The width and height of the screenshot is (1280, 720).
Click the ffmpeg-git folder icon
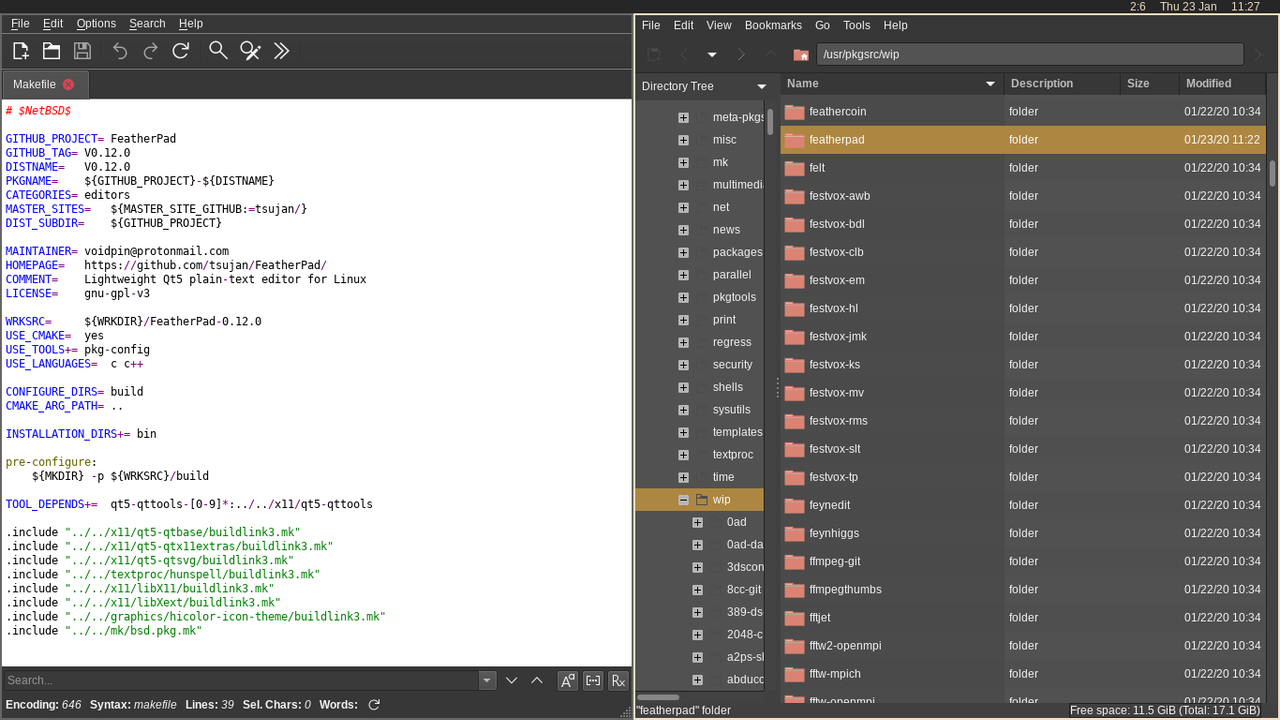click(794, 561)
